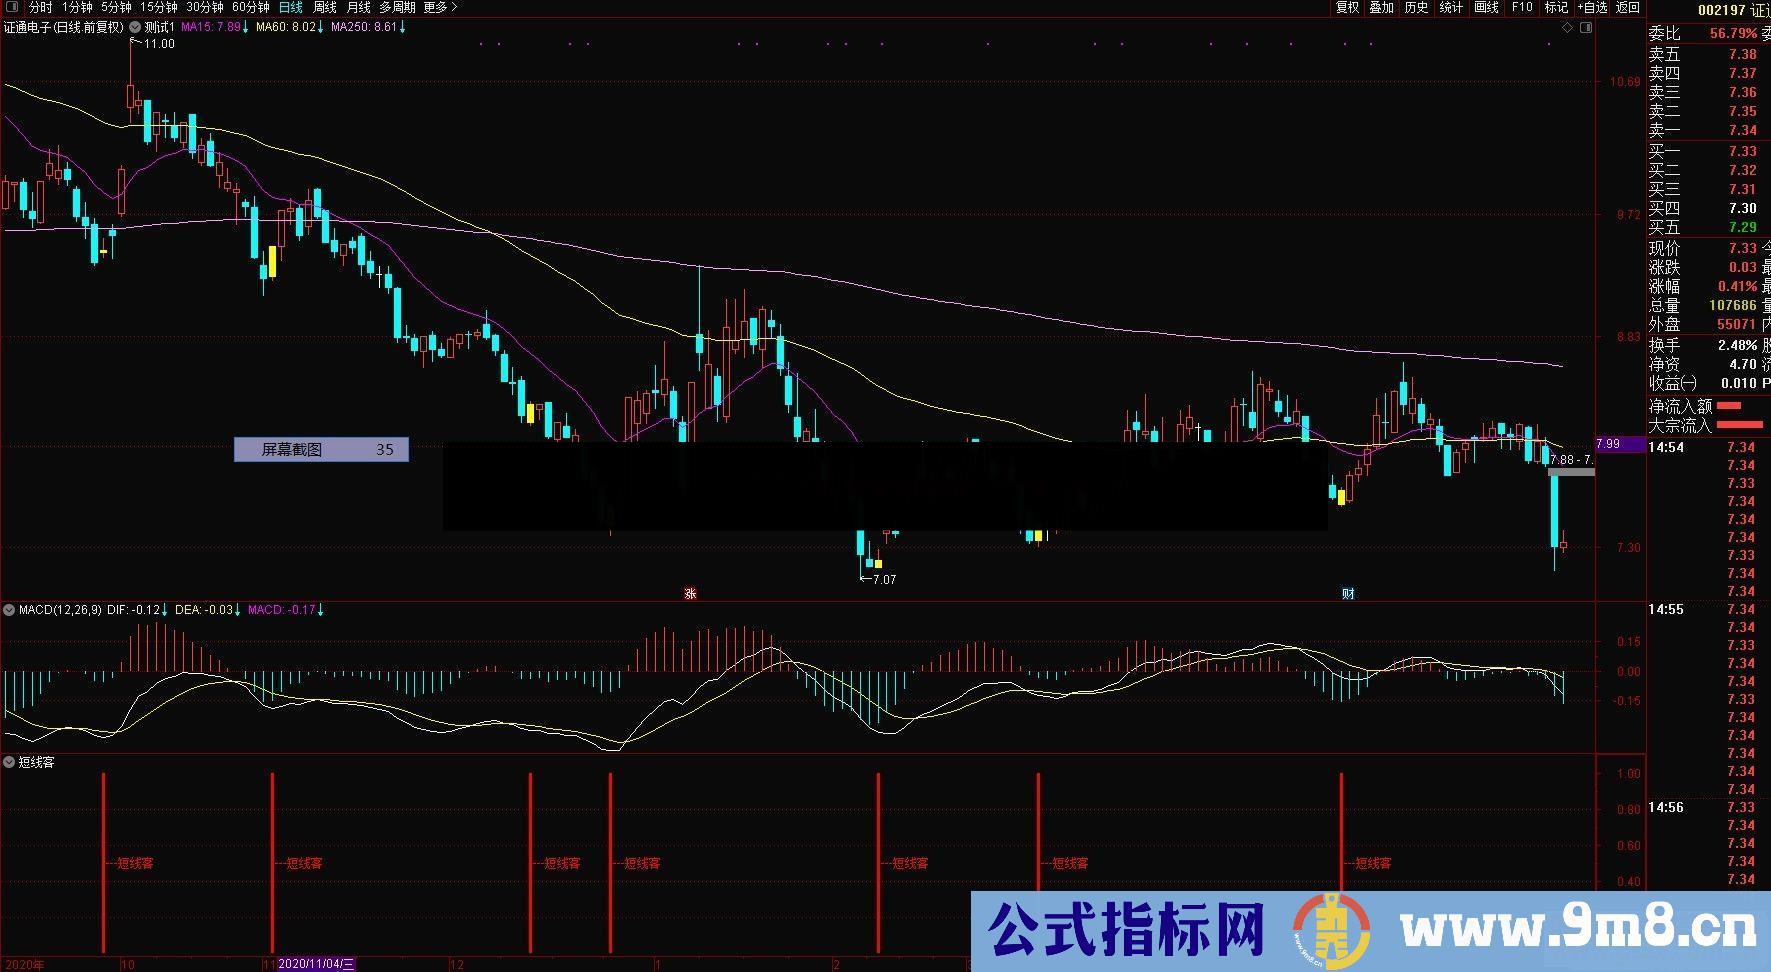Click the 标记 marker icon
The image size is (1771, 972).
coord(1558,7)
